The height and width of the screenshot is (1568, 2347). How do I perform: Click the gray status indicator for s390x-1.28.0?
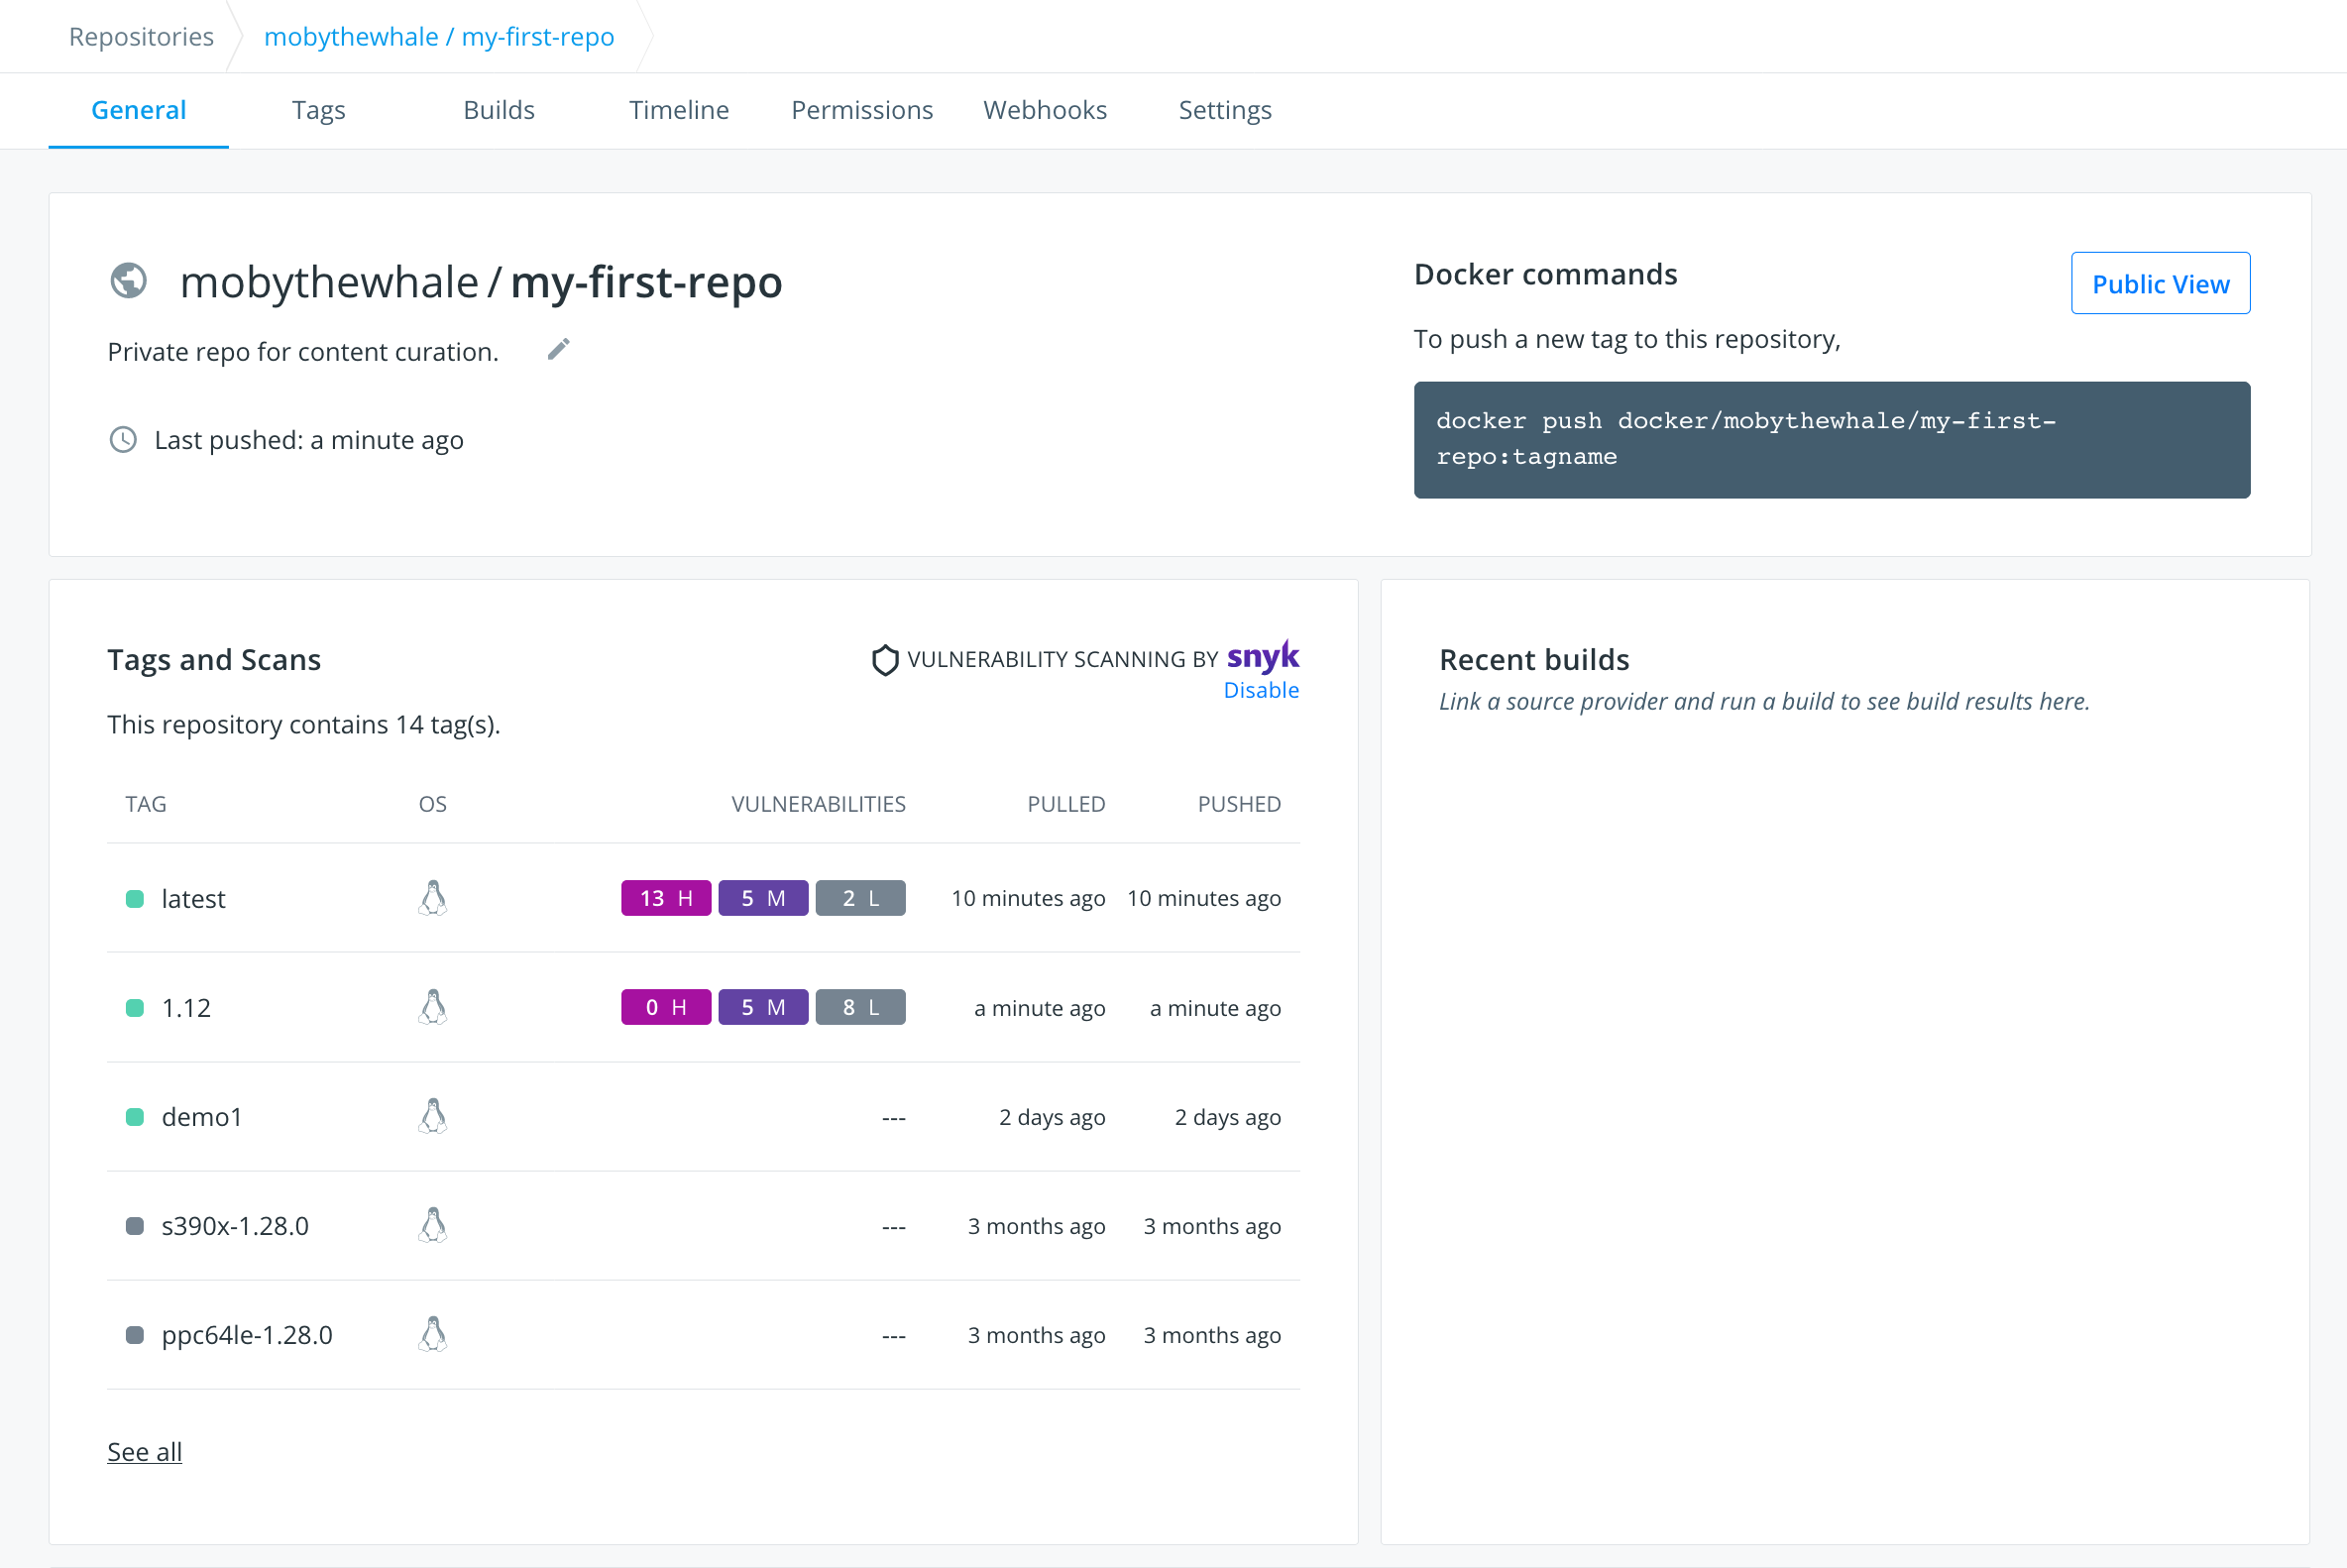coord(136,1225)
